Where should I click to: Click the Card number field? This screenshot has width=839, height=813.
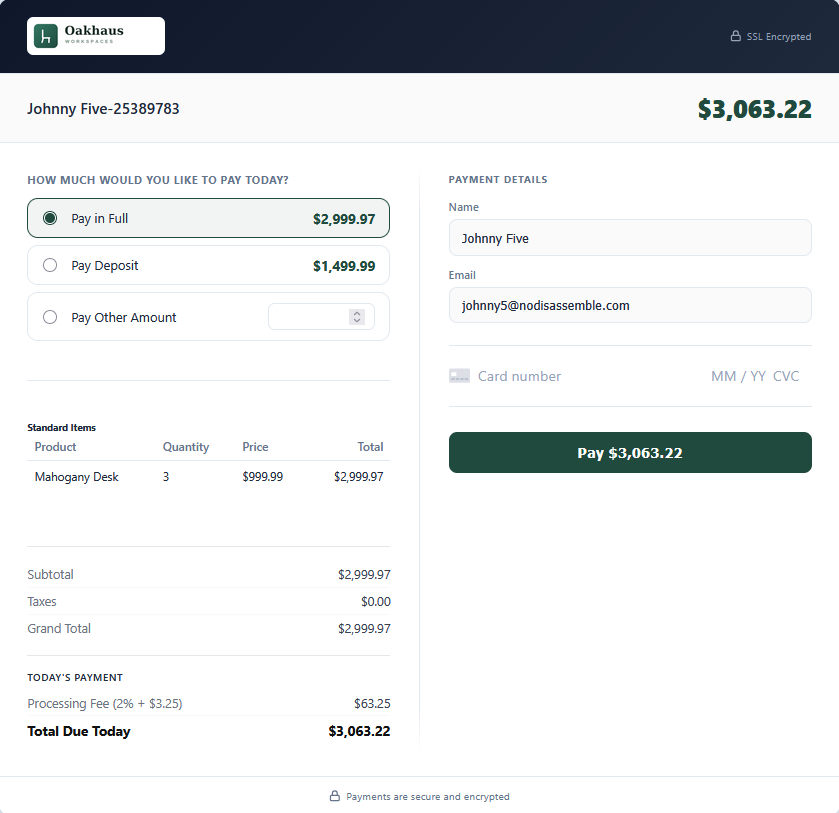coord(519,376)
